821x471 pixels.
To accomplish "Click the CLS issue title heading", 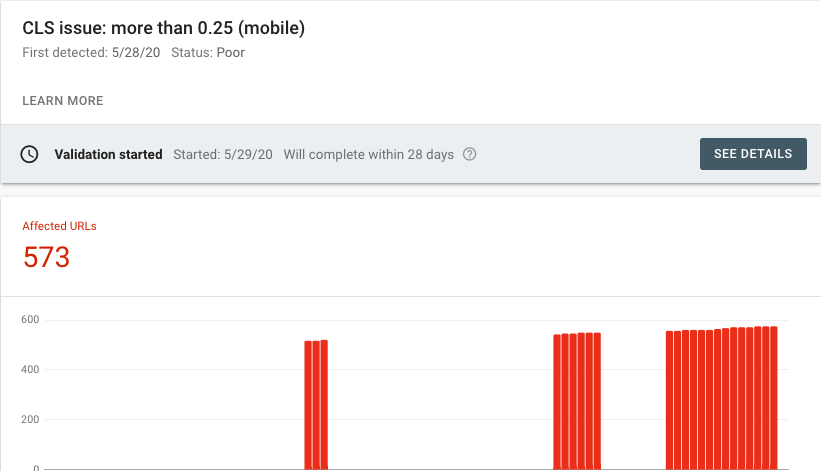I will click(163, 28).
